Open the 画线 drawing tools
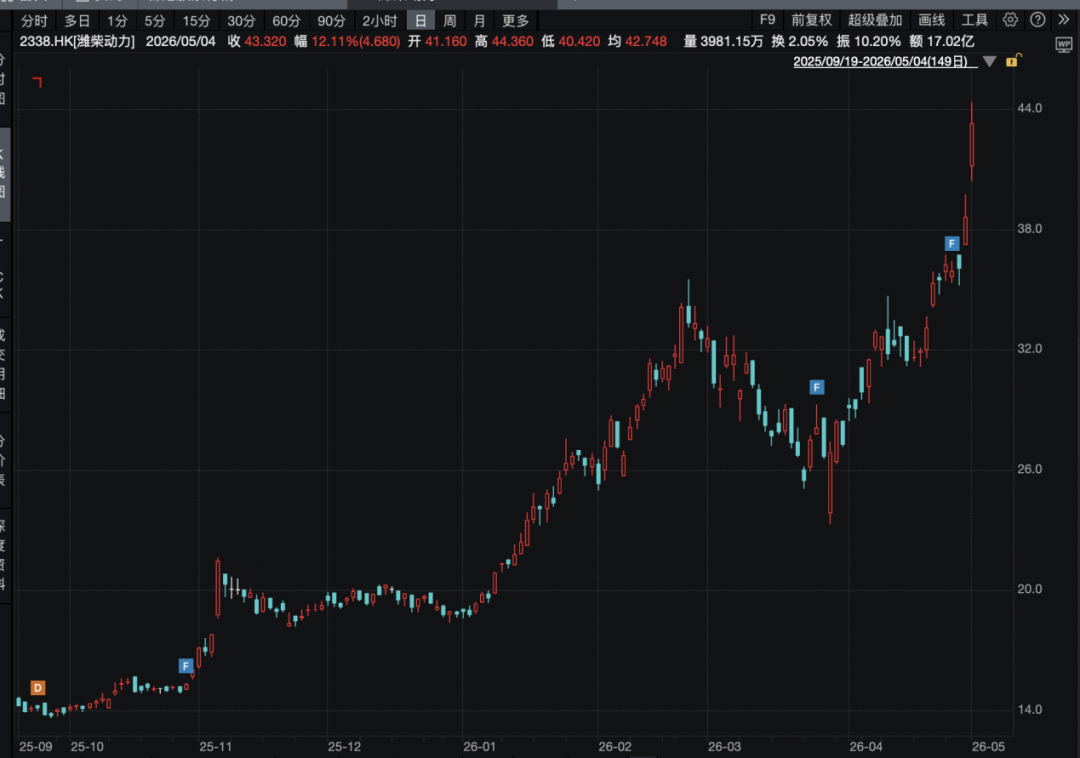The width and height of the screenshot is (1080, 758). (x=931, y=20)
